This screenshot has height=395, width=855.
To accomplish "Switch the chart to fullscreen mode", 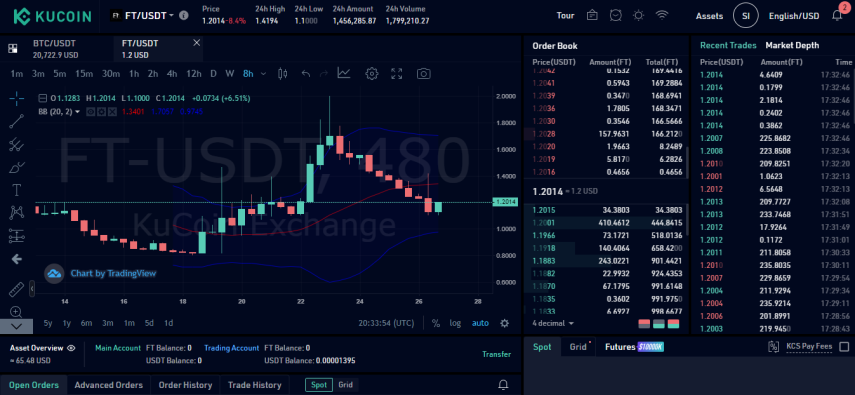I will pos(397,74).
